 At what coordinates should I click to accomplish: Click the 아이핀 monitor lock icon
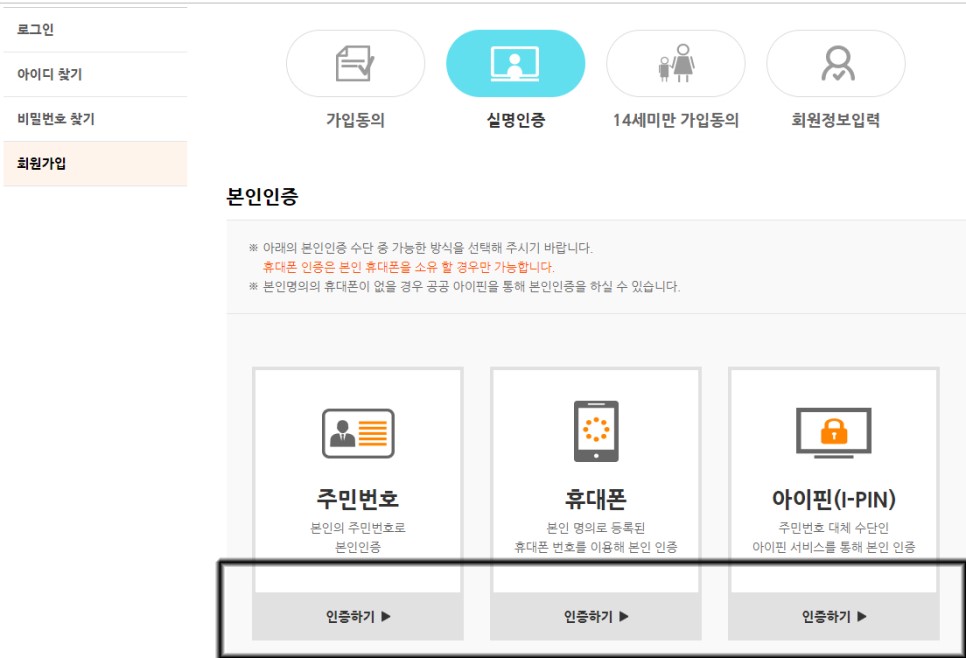click(834, 433)
